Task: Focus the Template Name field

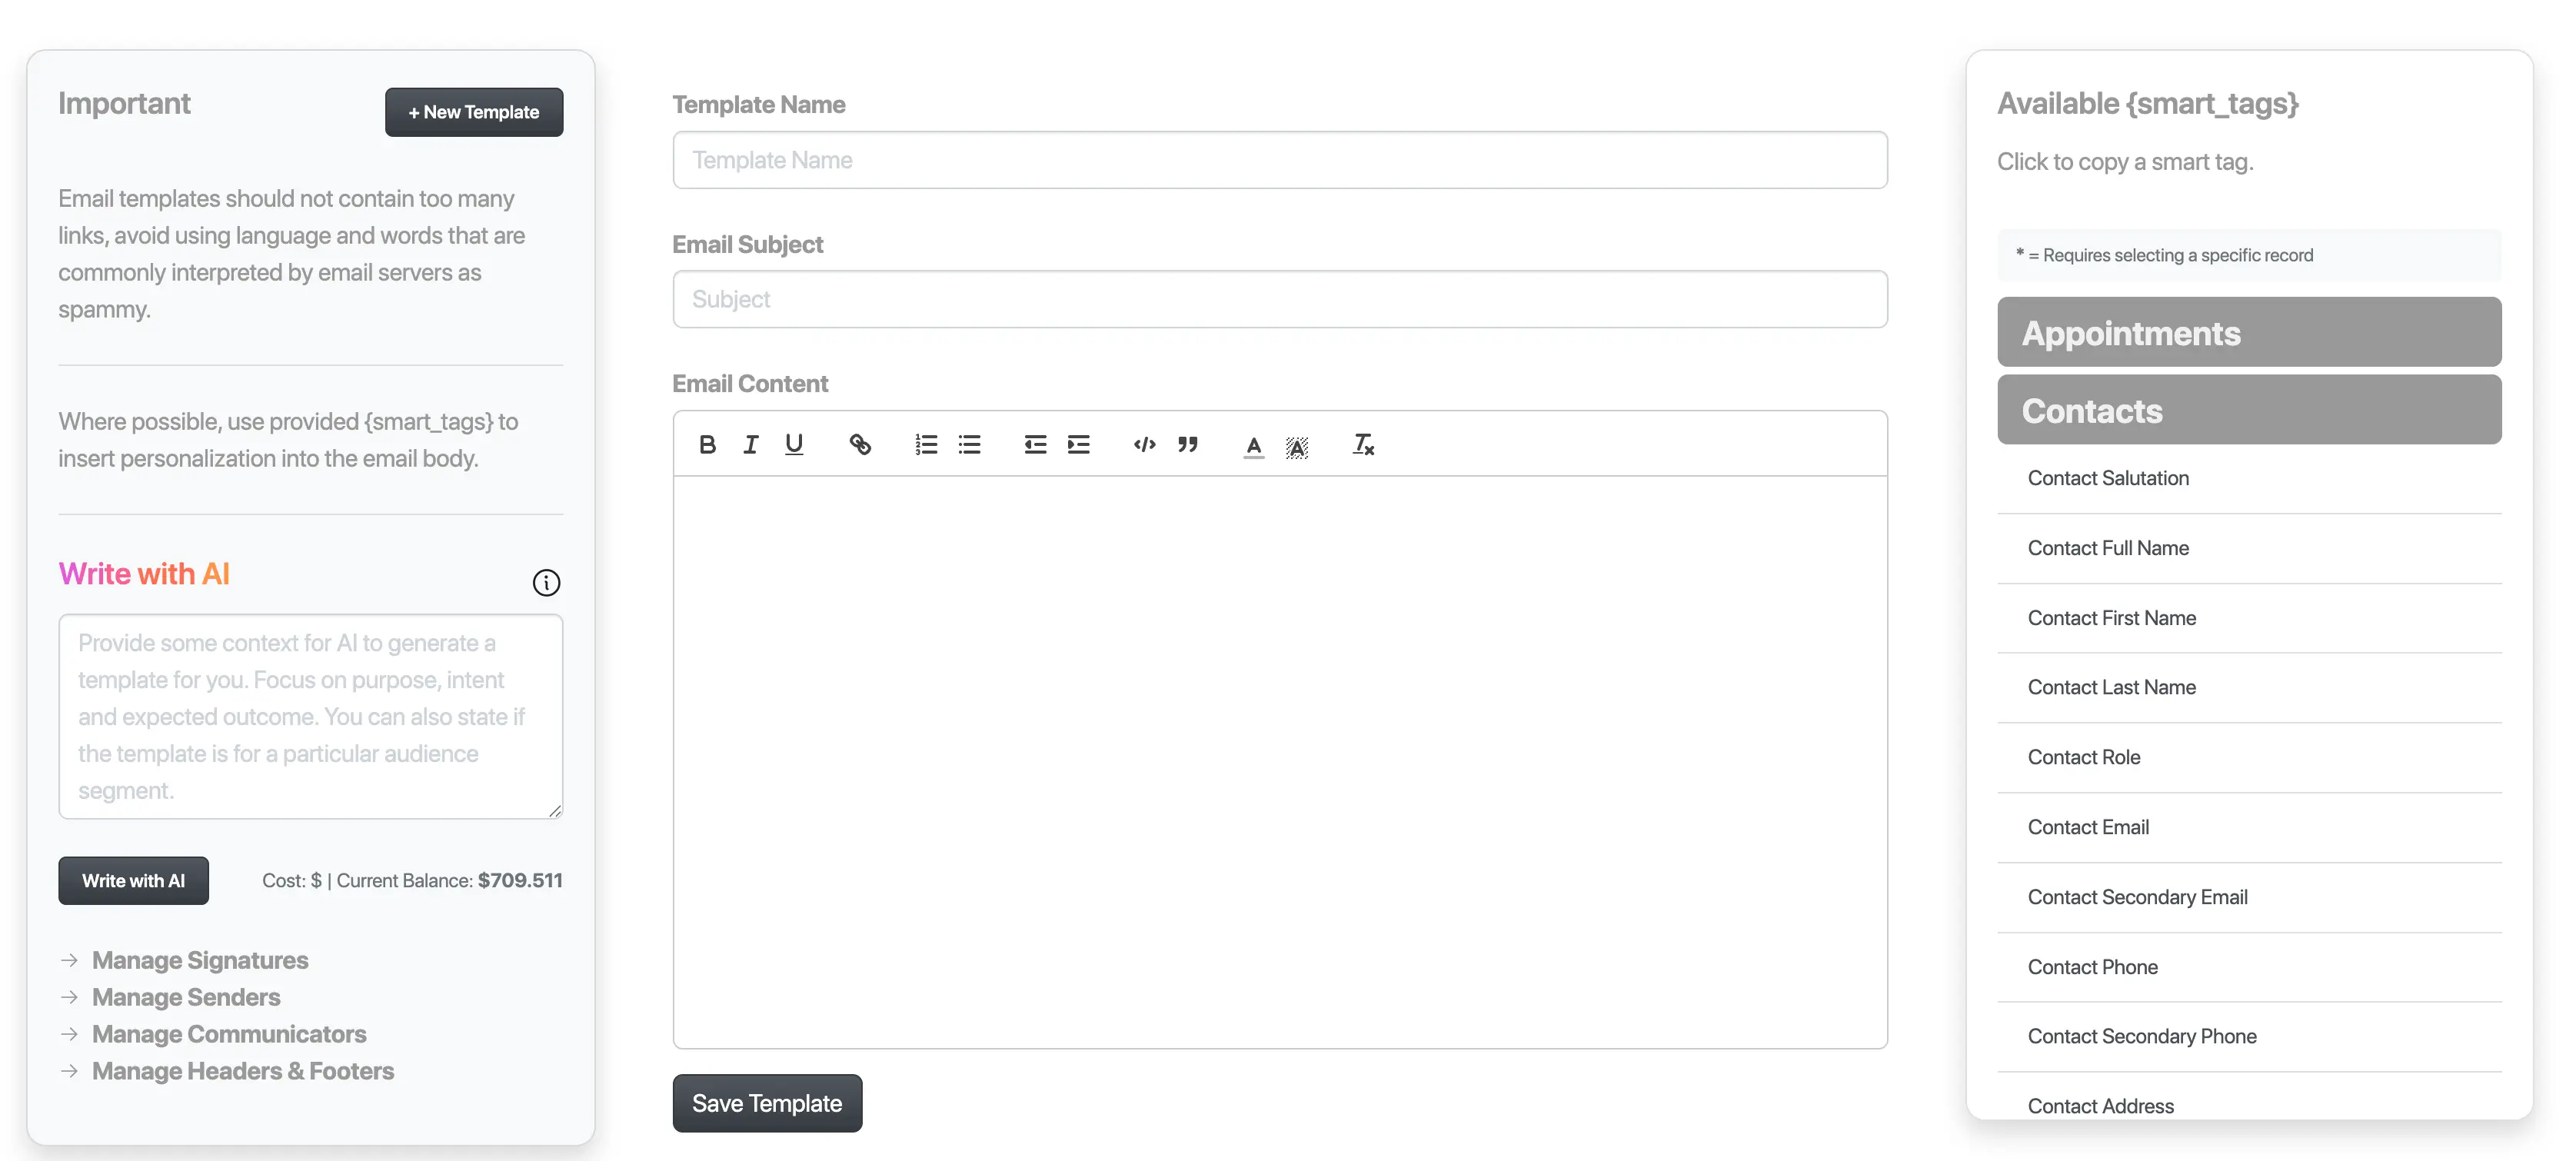Action: click(1280, 160)
